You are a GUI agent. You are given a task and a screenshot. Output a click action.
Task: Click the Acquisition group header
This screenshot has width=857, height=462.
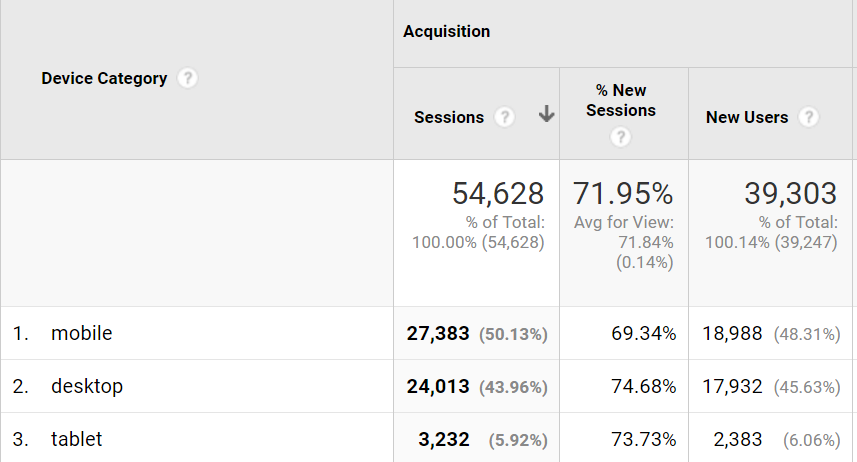[x=447, y=31]
